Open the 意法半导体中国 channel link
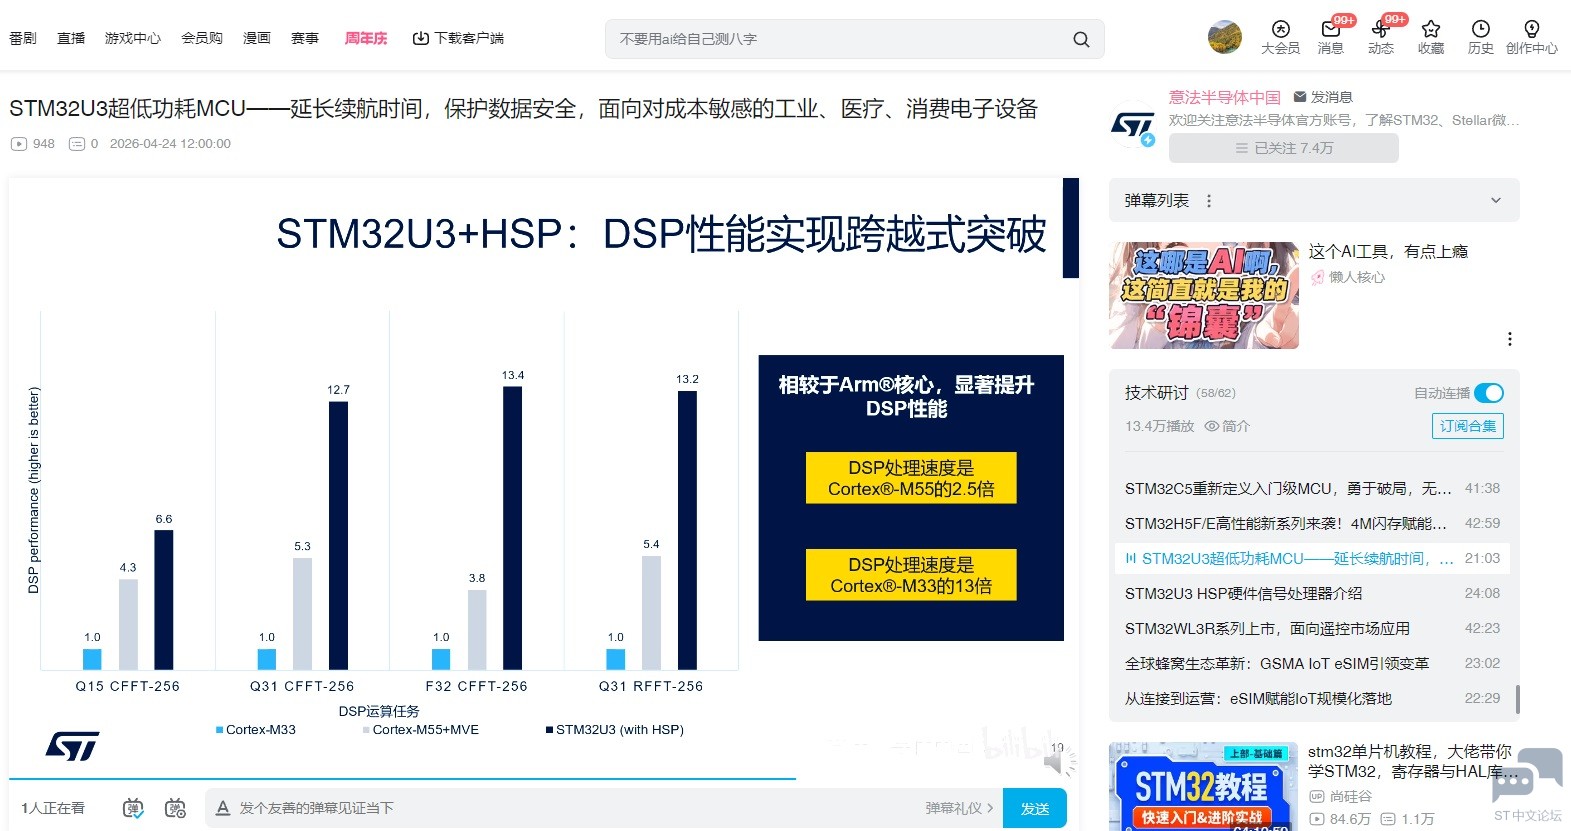Viewport: 1571px width, 831px height. pos(1225,97)
